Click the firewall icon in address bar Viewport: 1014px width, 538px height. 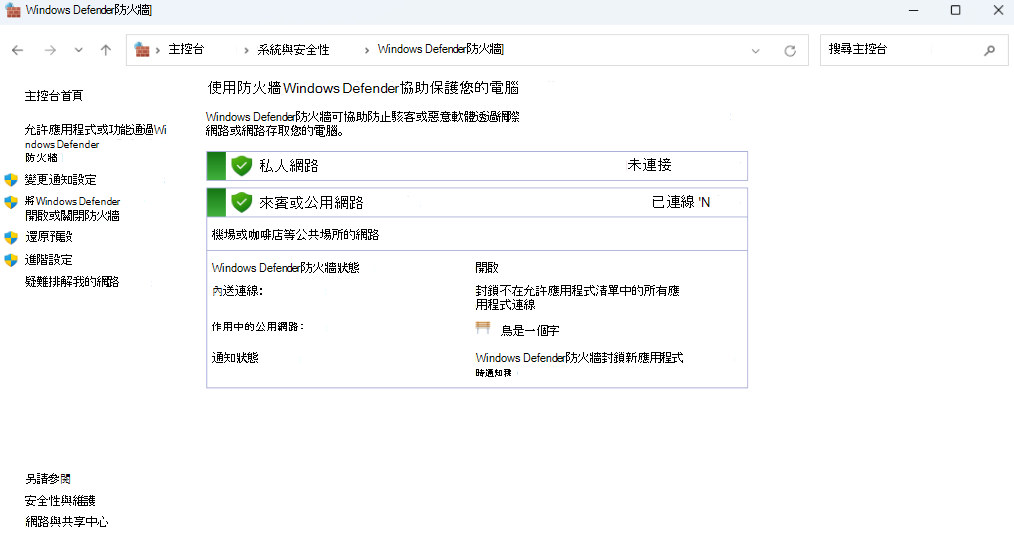click(143, 50)
